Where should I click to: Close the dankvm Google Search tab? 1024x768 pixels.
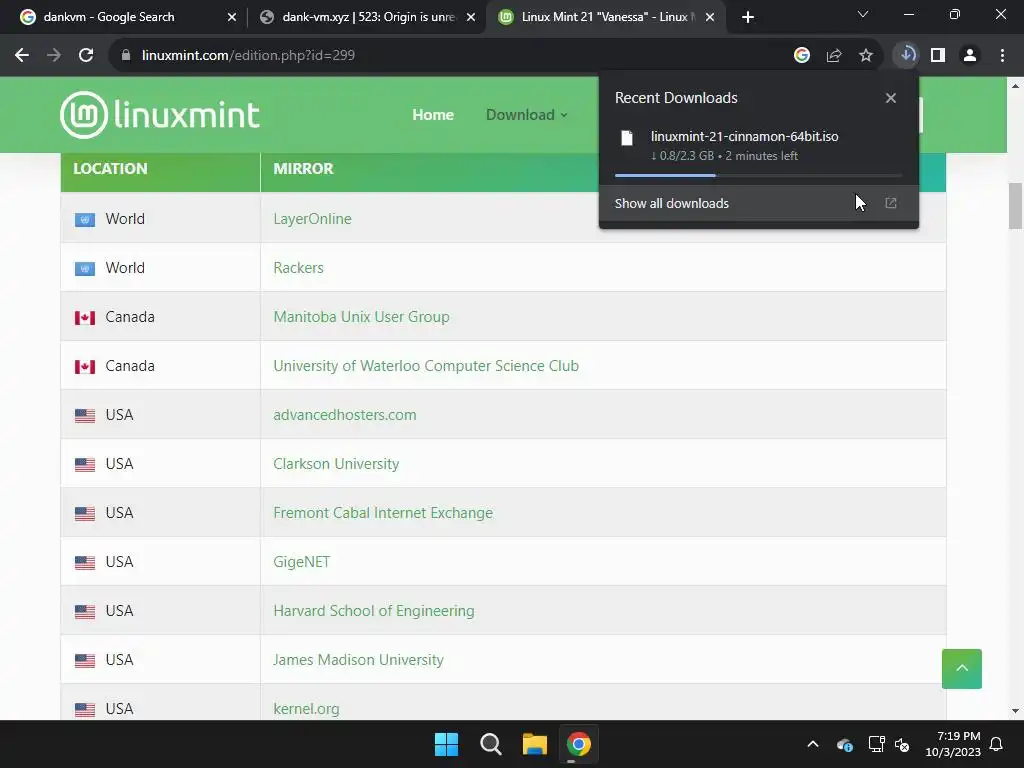(232, 18)
